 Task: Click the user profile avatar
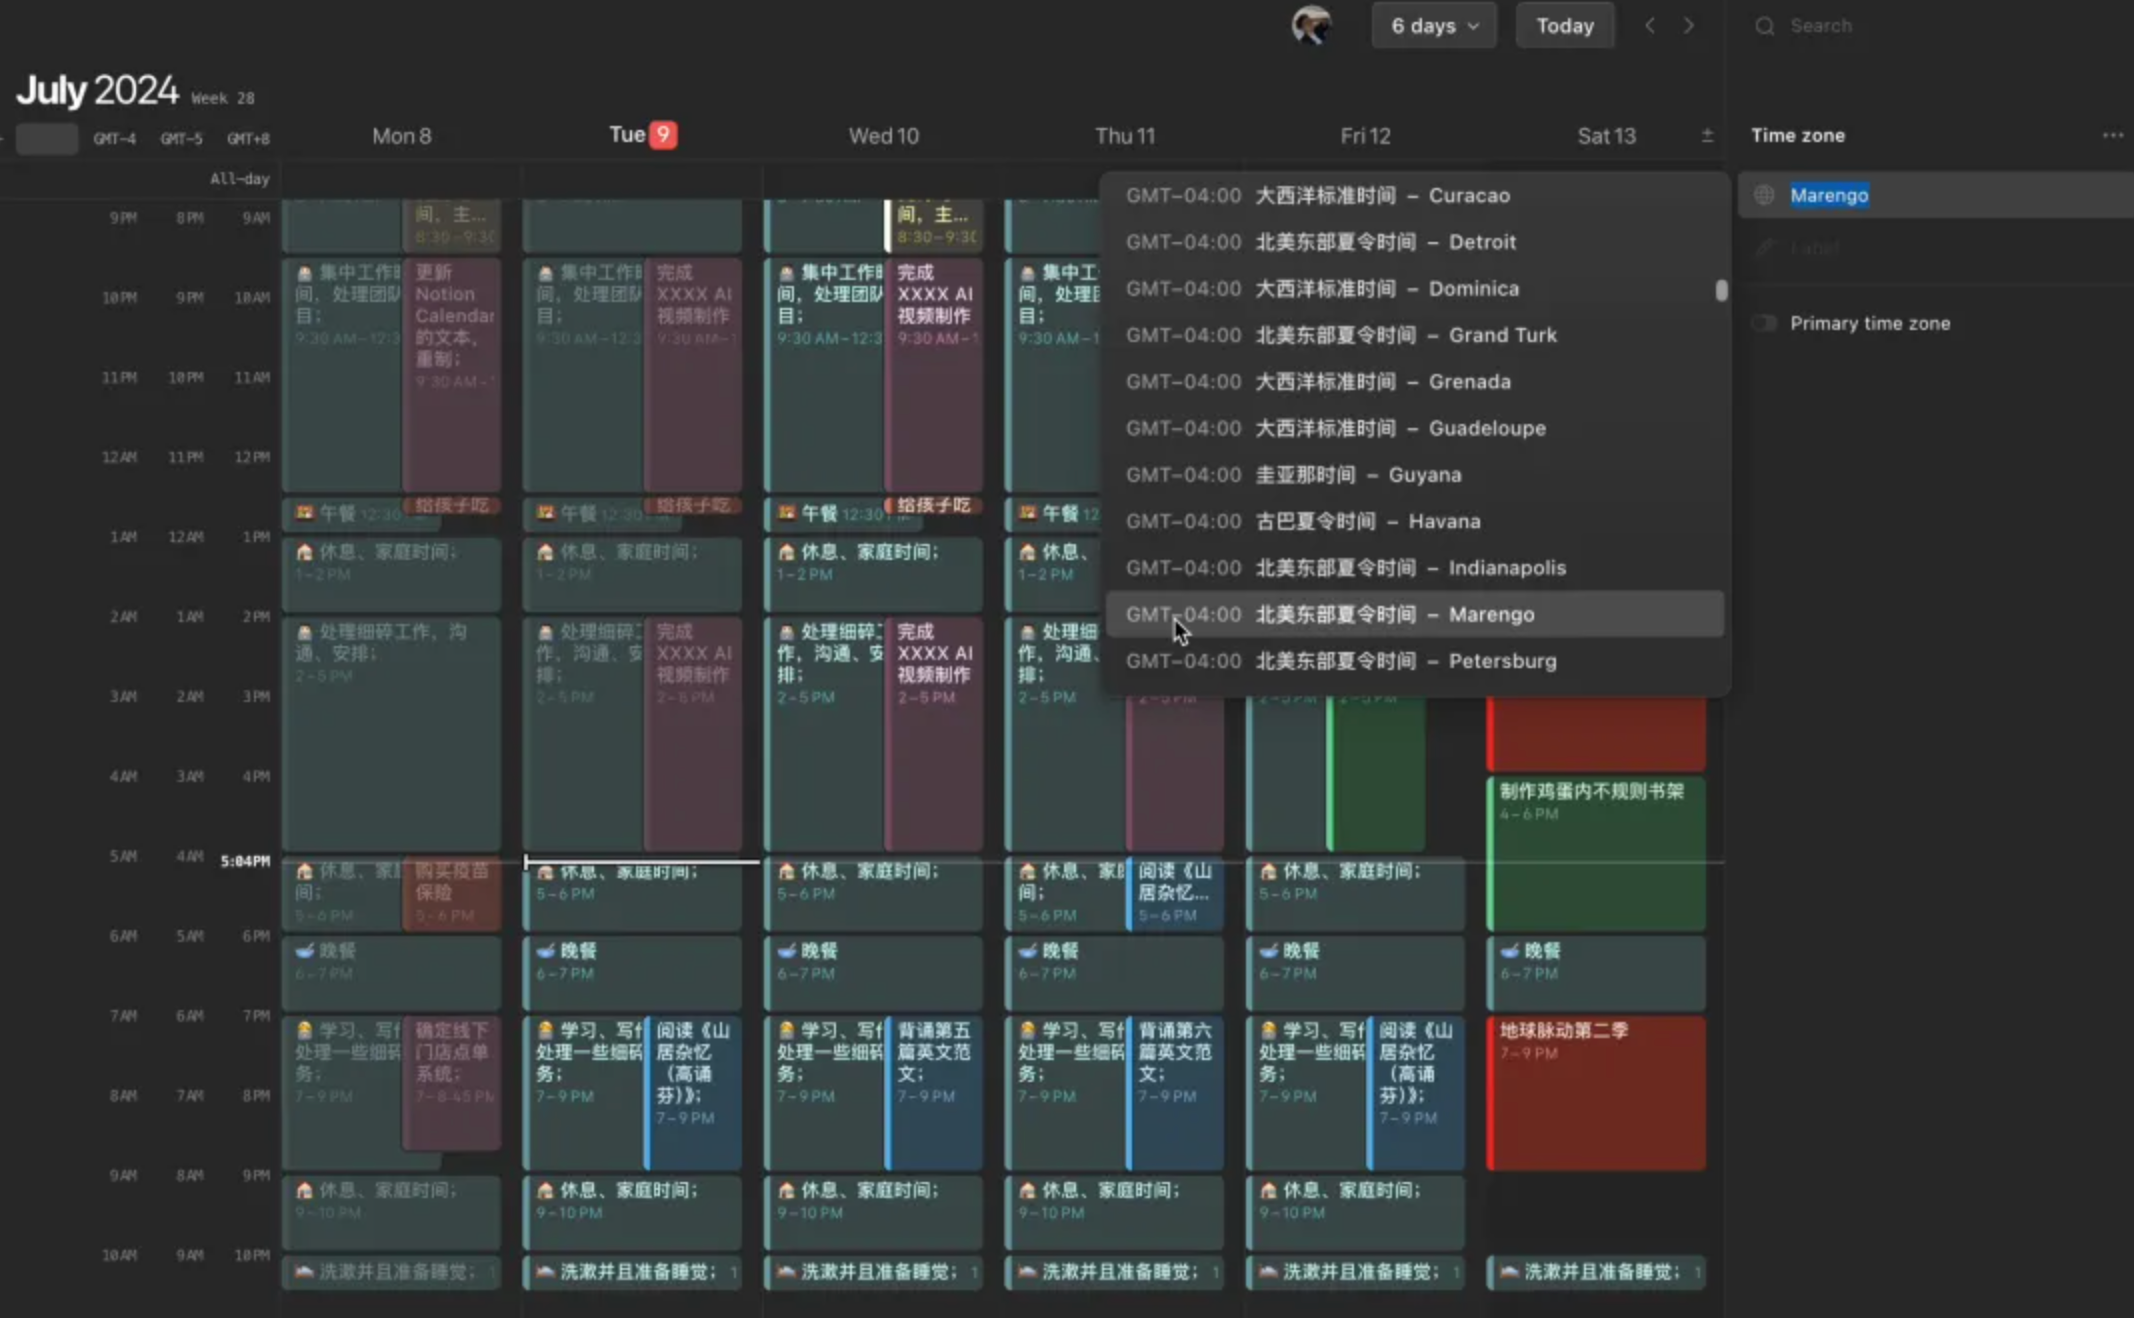click(1311, 26)
